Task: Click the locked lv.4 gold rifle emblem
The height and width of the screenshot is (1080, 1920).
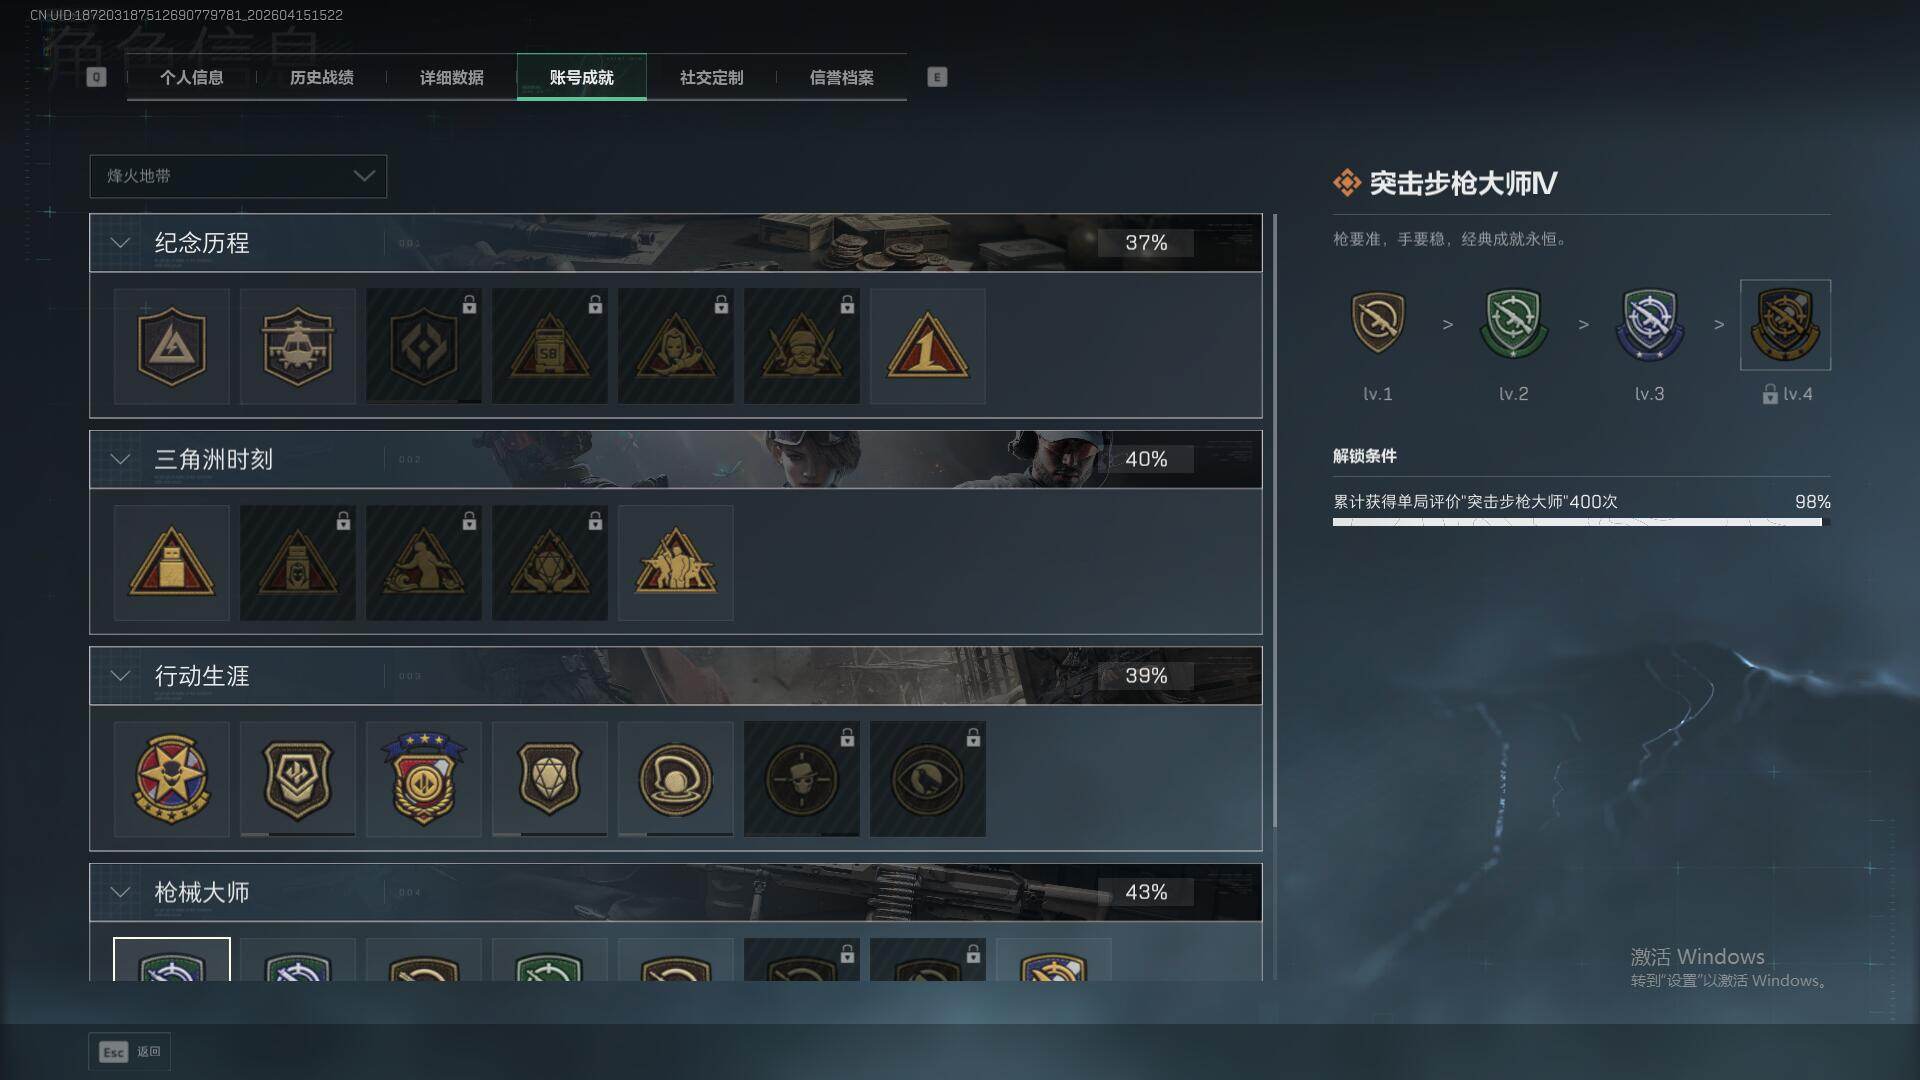Action: [1785, 325]
